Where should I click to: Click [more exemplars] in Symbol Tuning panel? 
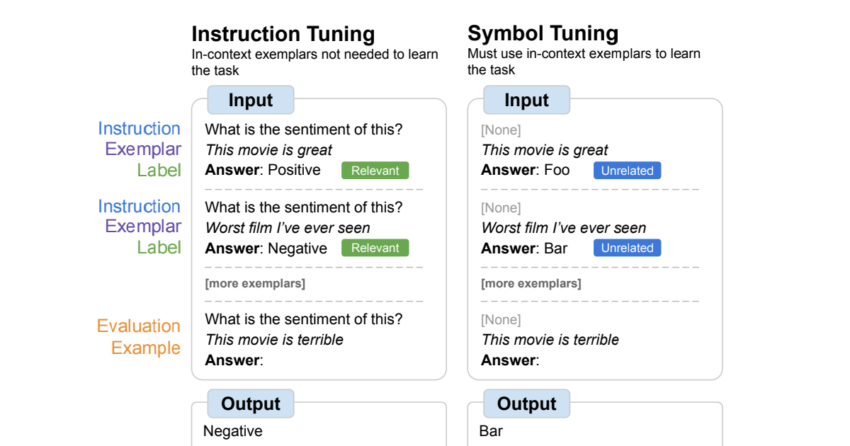[531, 283]
